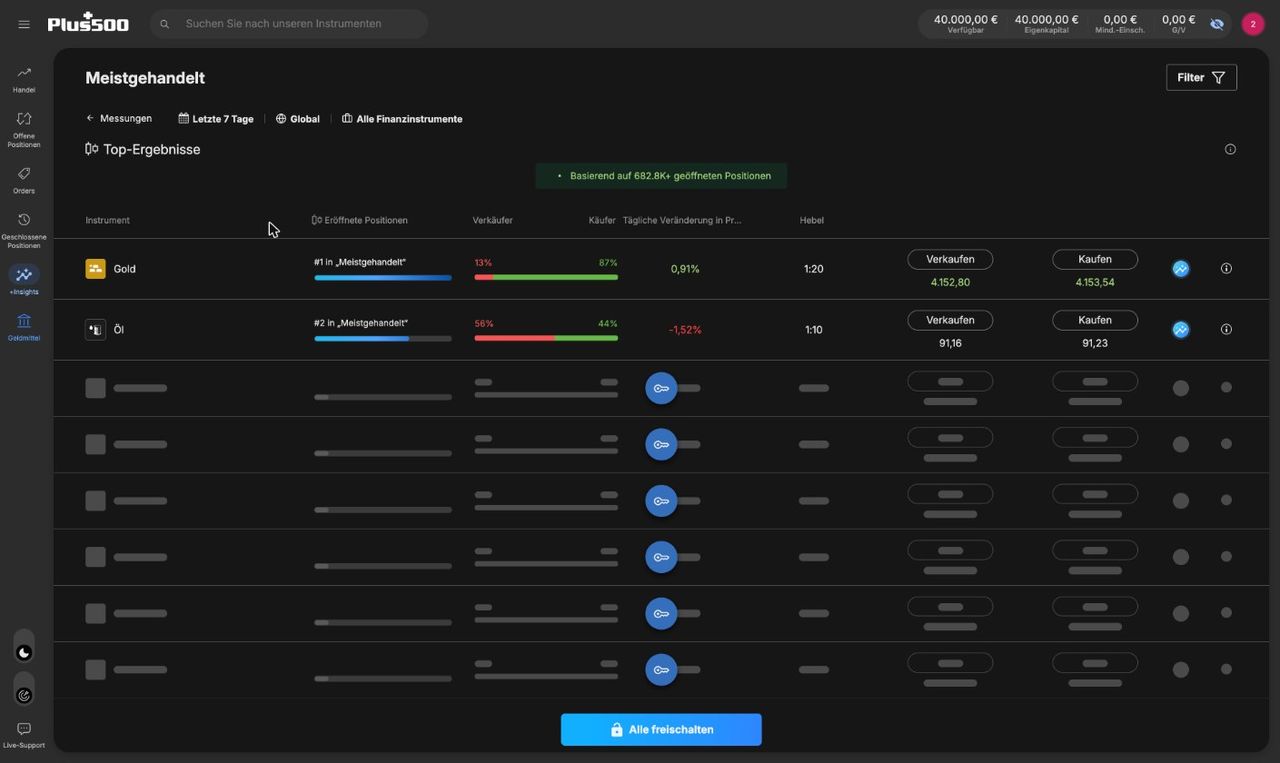Open Live-Support chat
This screenshot has height=763, width=1280.
(x=24, y=735)
